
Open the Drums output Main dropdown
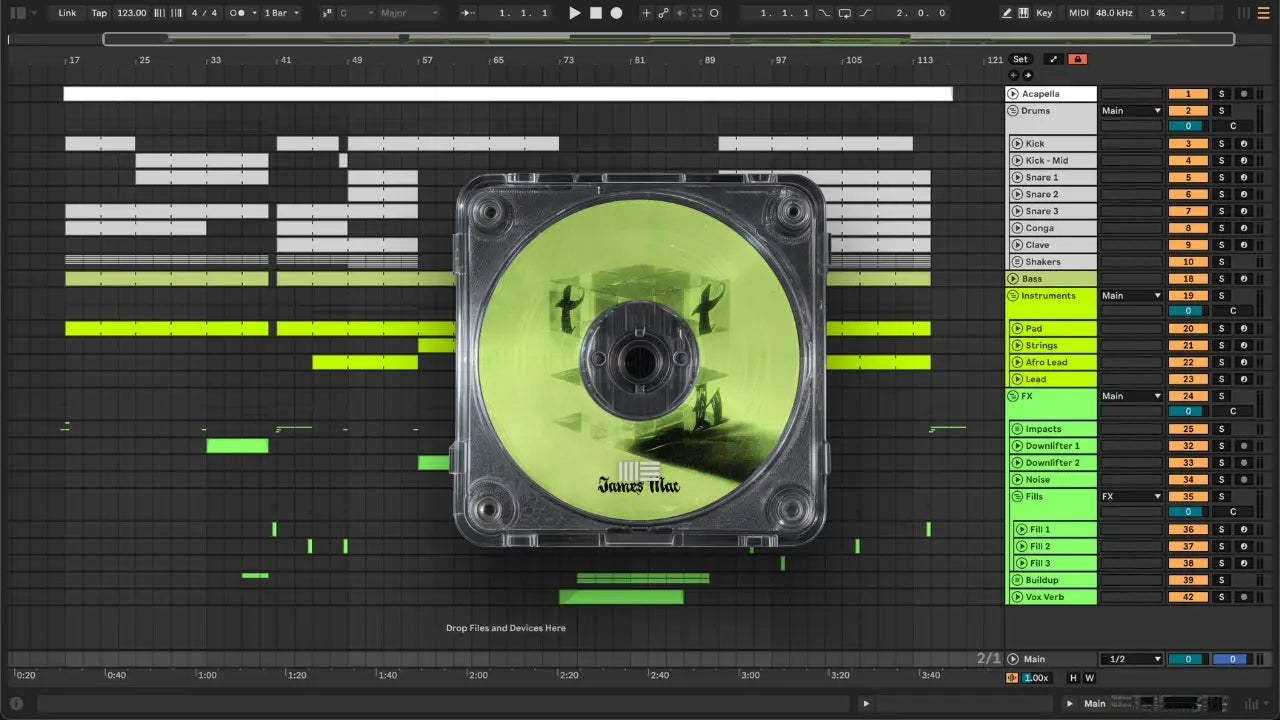click(x=1131, y=111)
